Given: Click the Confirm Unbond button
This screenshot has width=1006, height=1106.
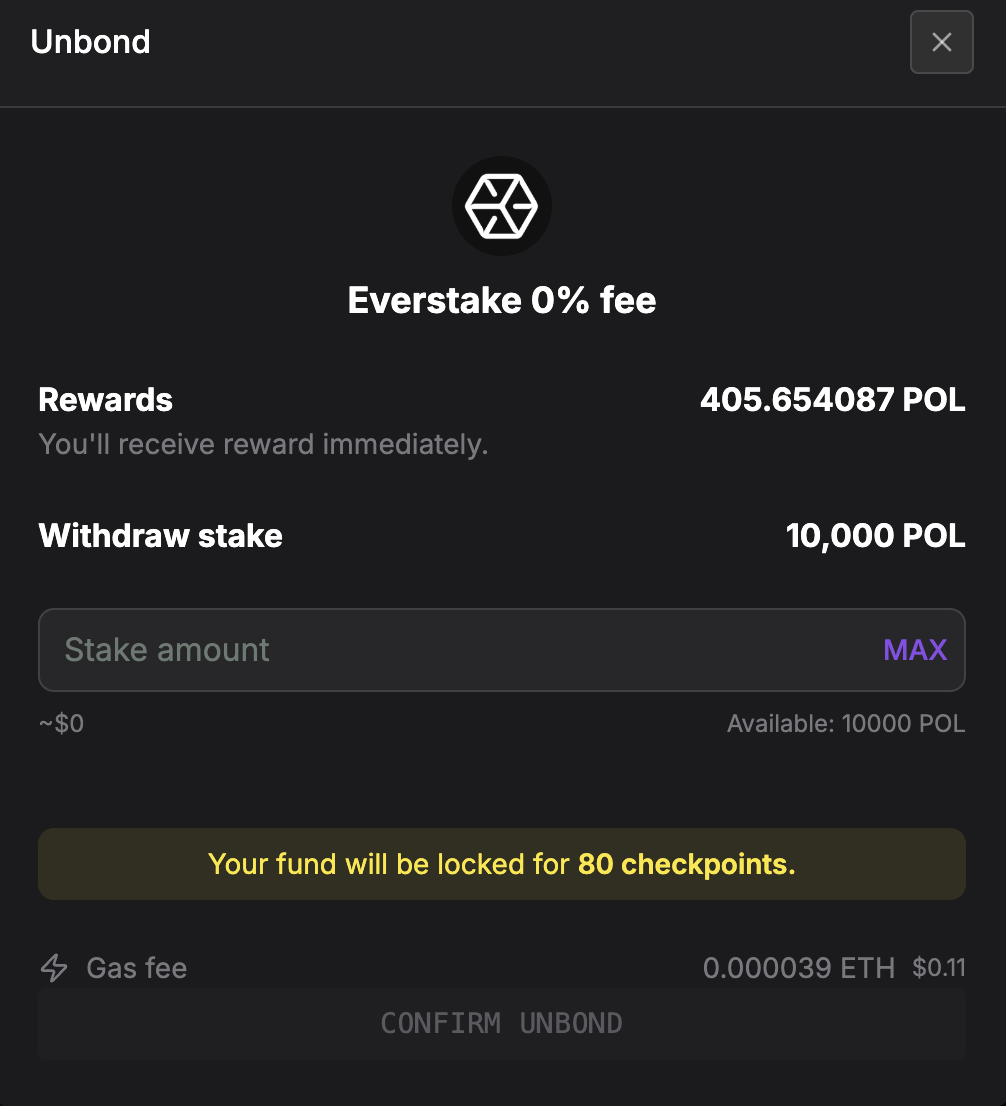Looking at the screenshot, I should (x=502, y=1023).
